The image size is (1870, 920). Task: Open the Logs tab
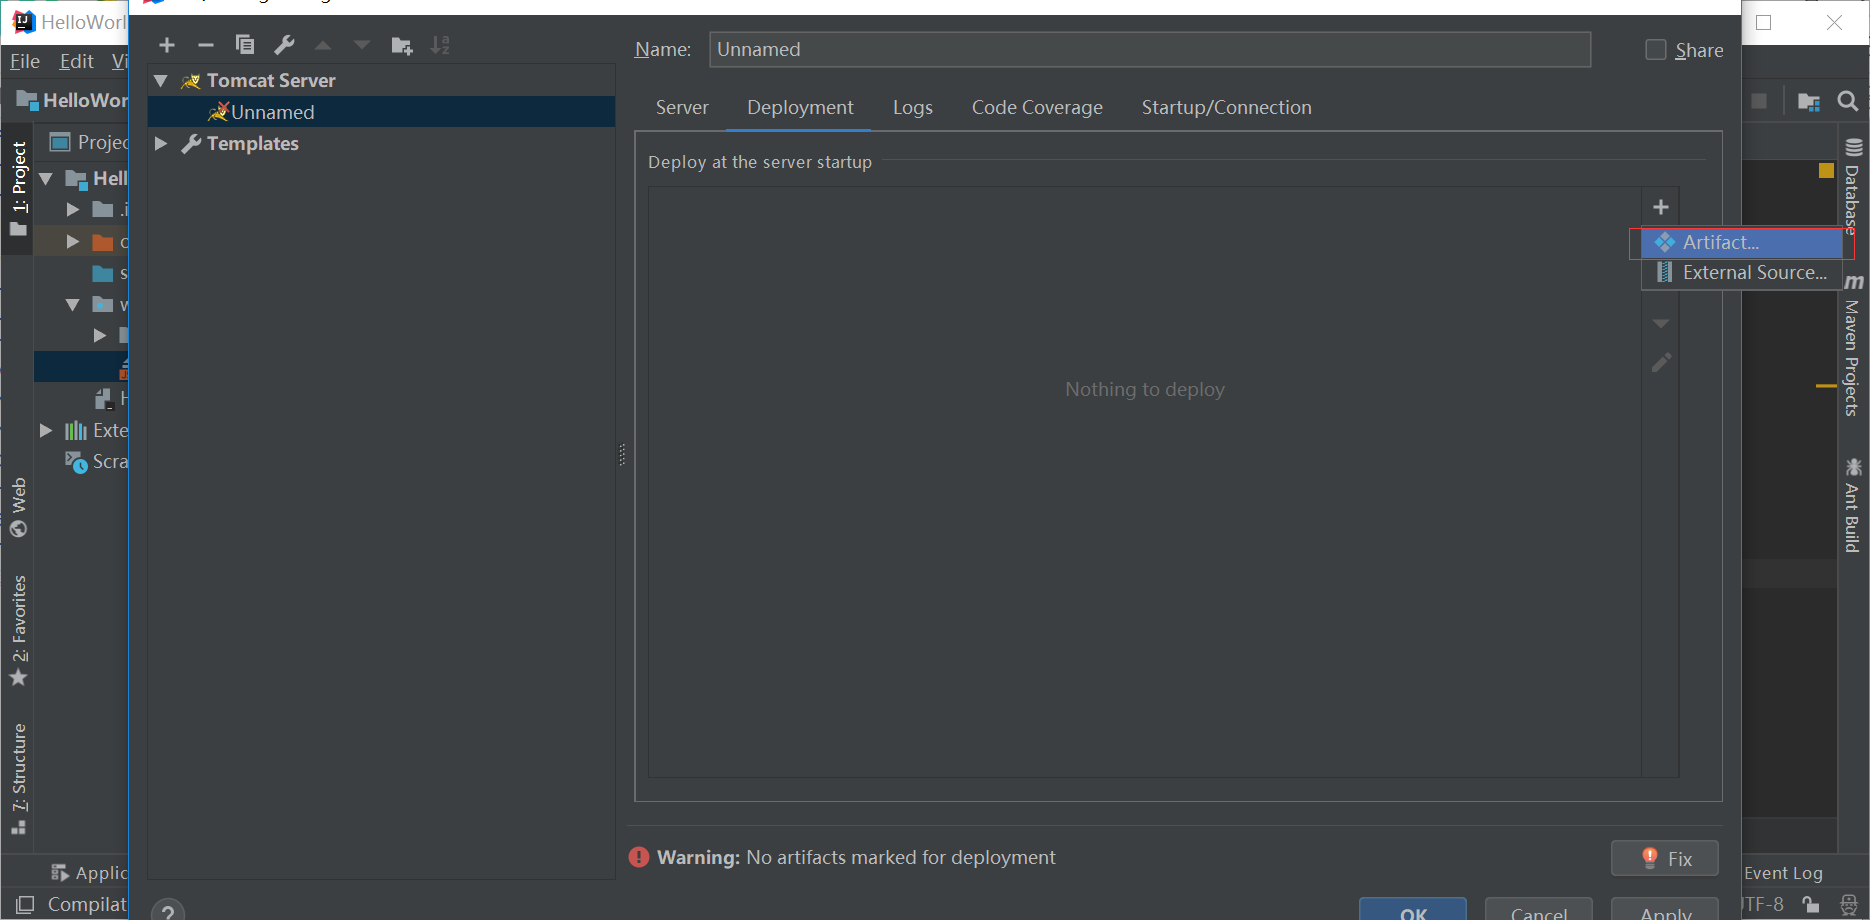[913, 107]
